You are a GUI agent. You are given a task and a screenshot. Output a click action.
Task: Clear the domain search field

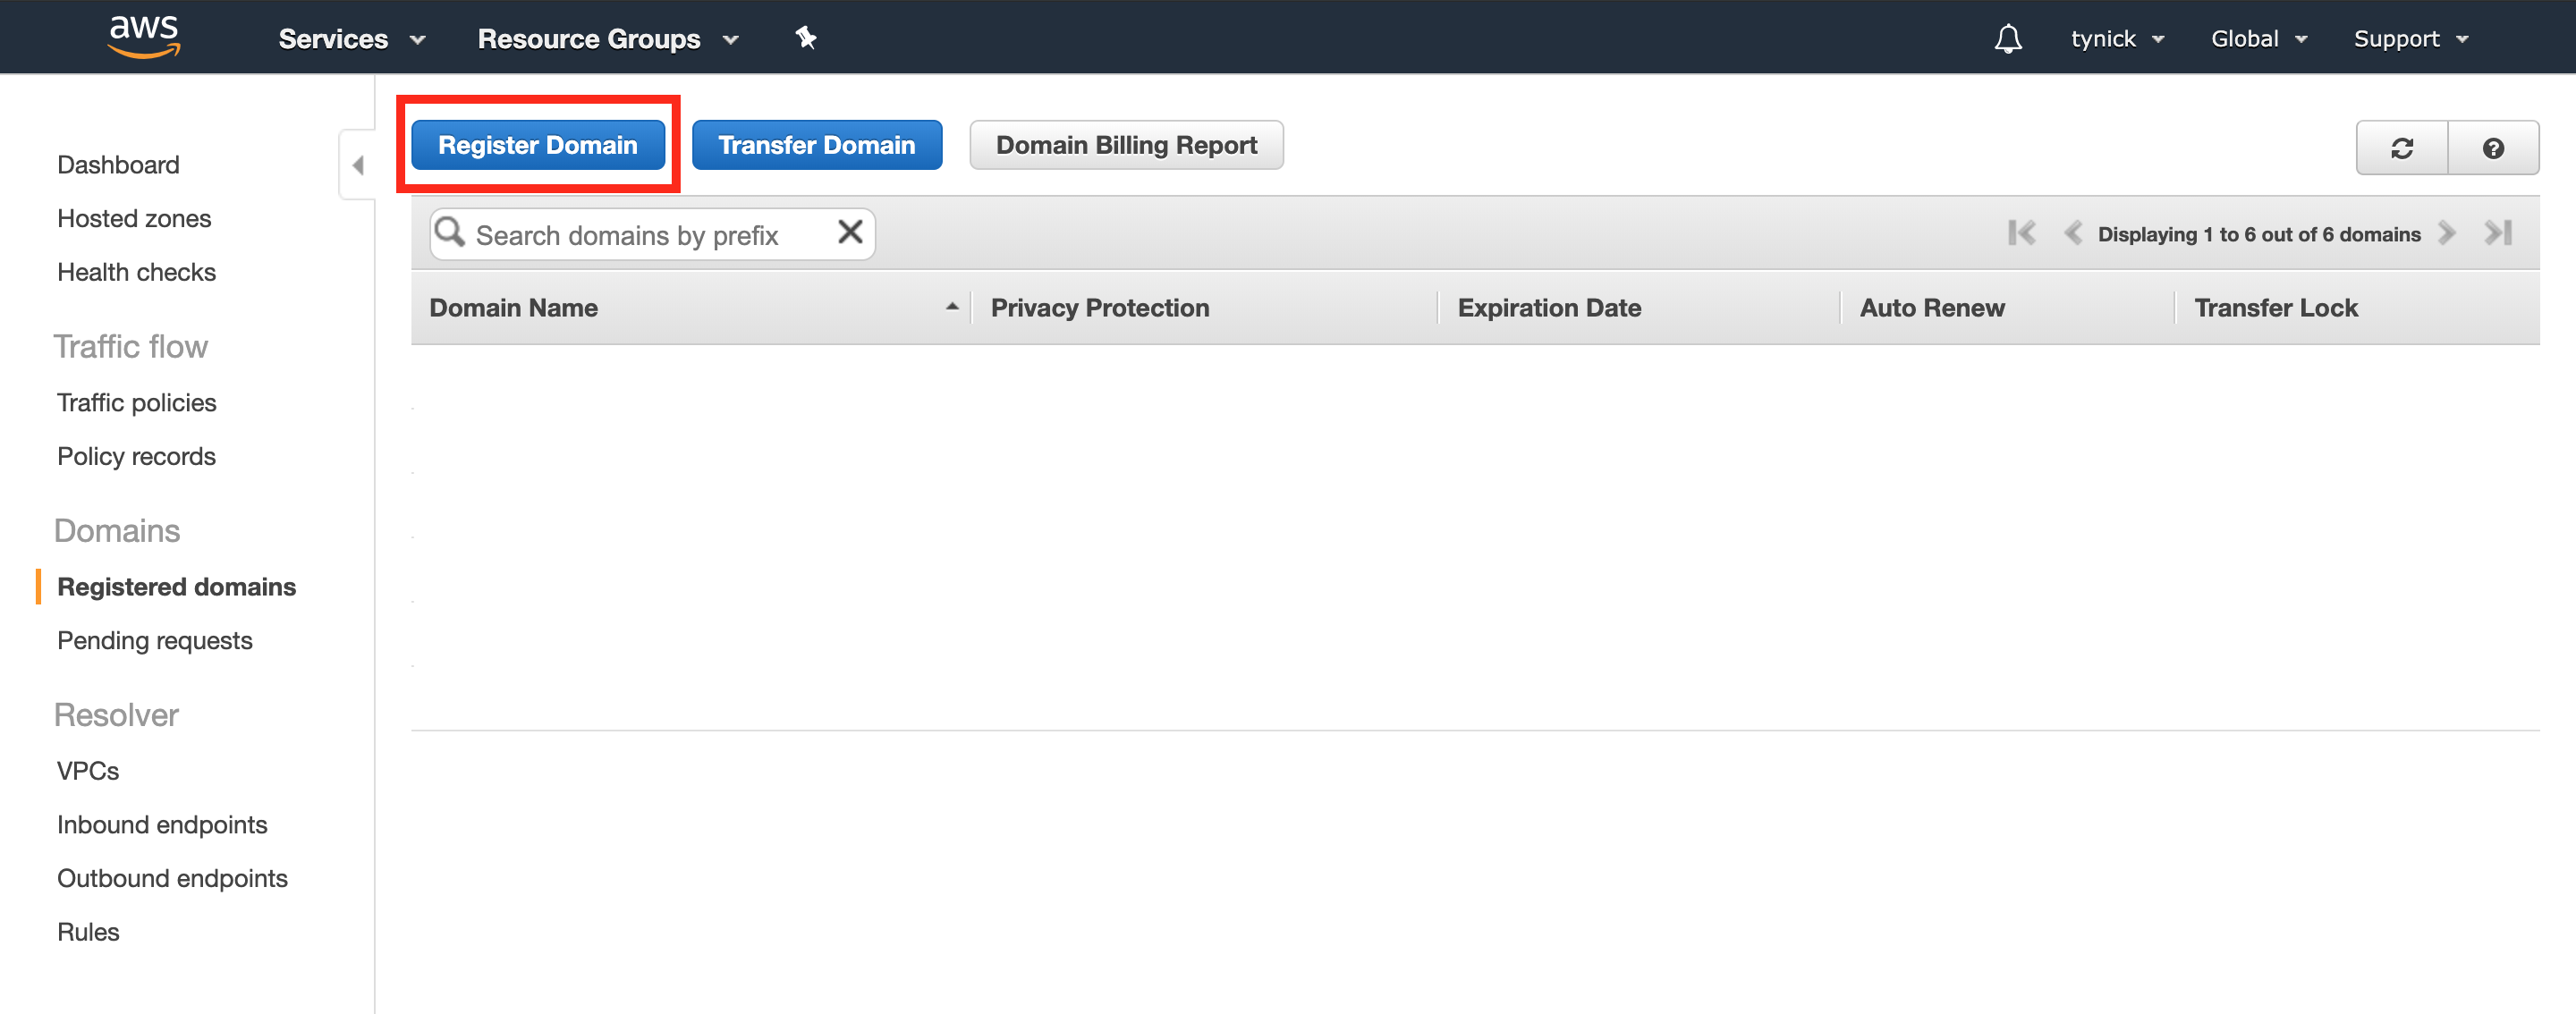[851, 233]
